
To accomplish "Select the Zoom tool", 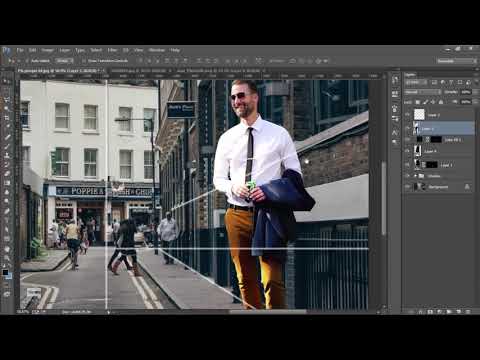I will pos(6,258).
